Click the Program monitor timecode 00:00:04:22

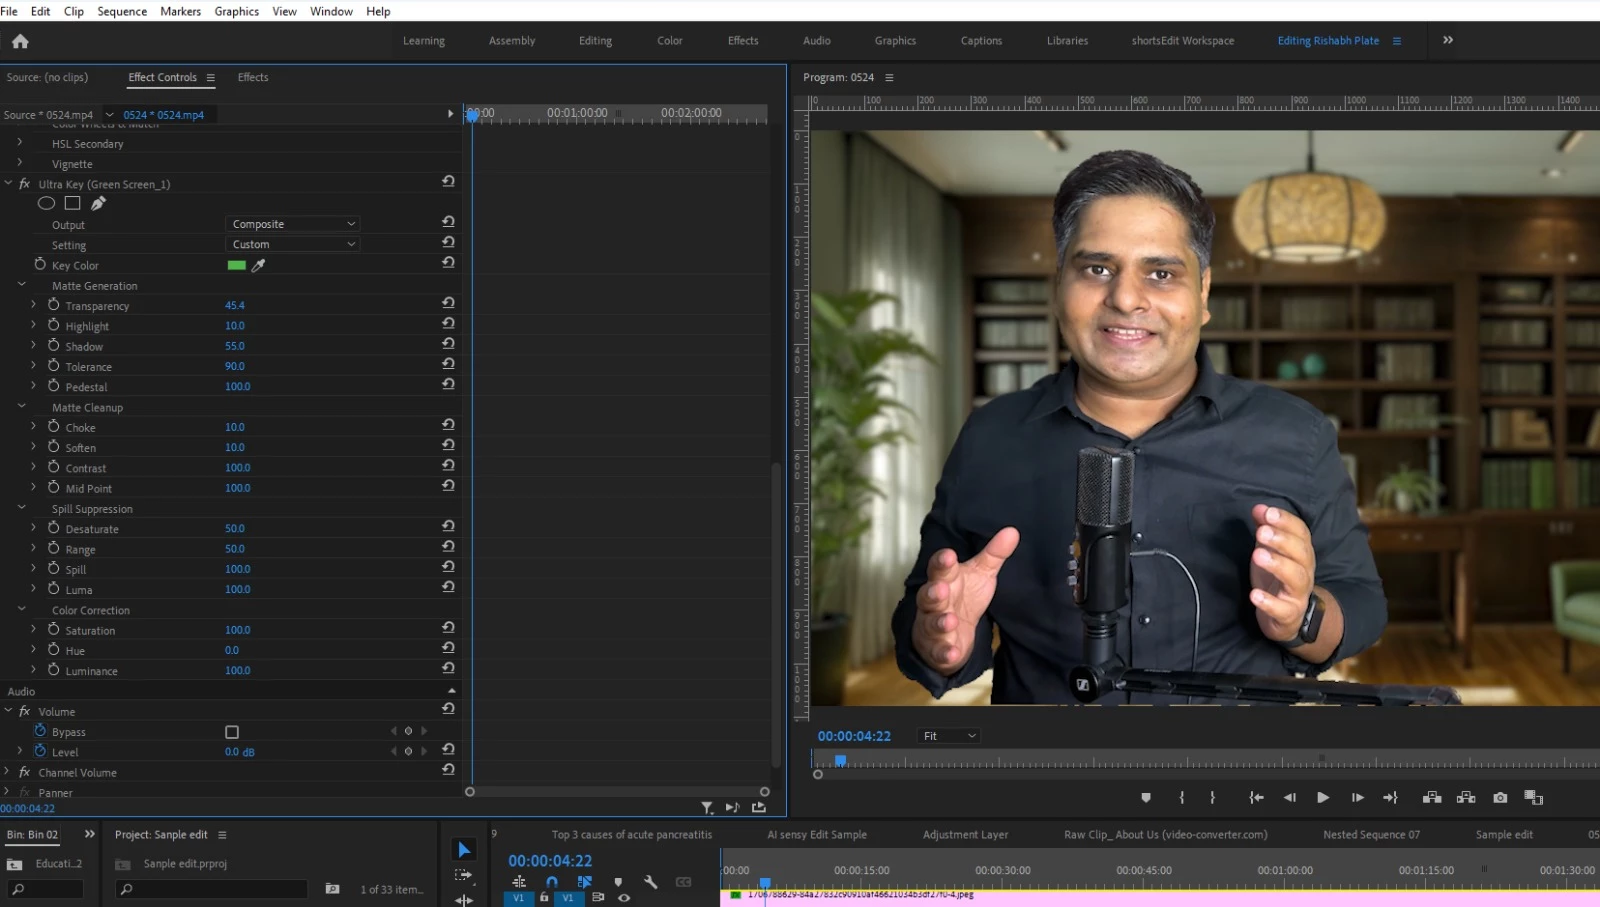[x=854, y=736]
